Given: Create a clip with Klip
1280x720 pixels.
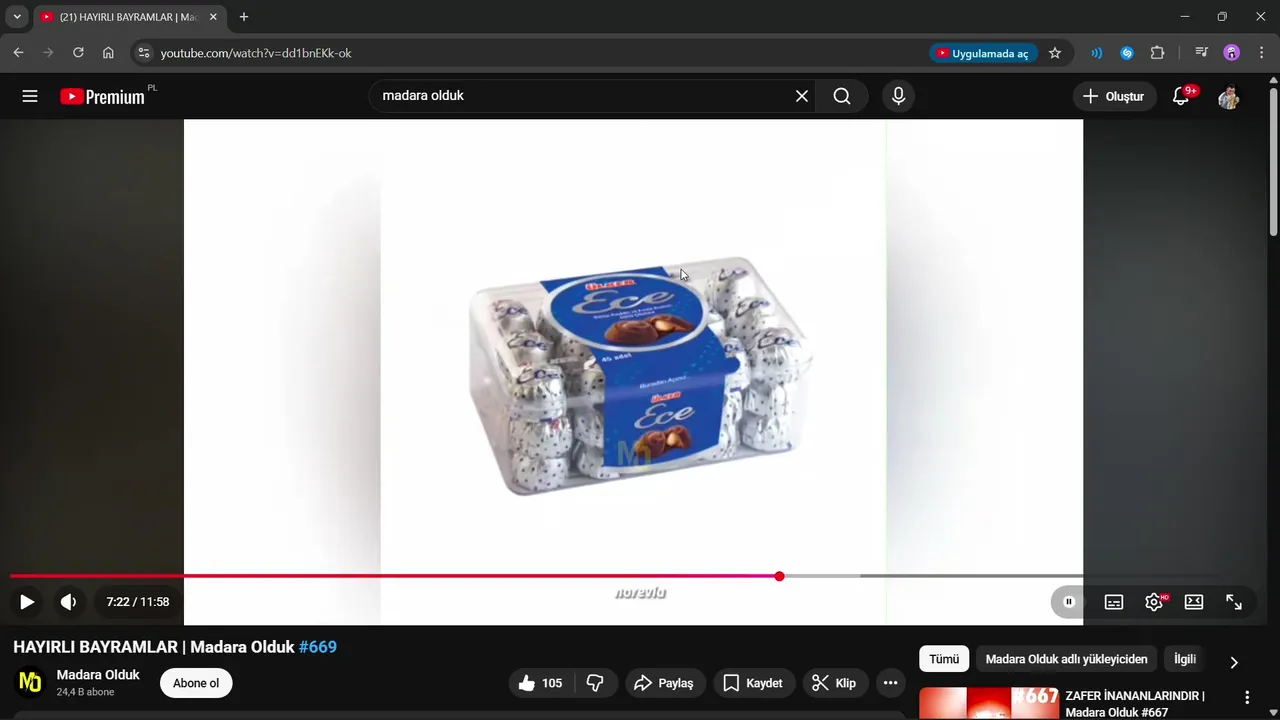Looking at the screenshot, I should click(834, 683).
